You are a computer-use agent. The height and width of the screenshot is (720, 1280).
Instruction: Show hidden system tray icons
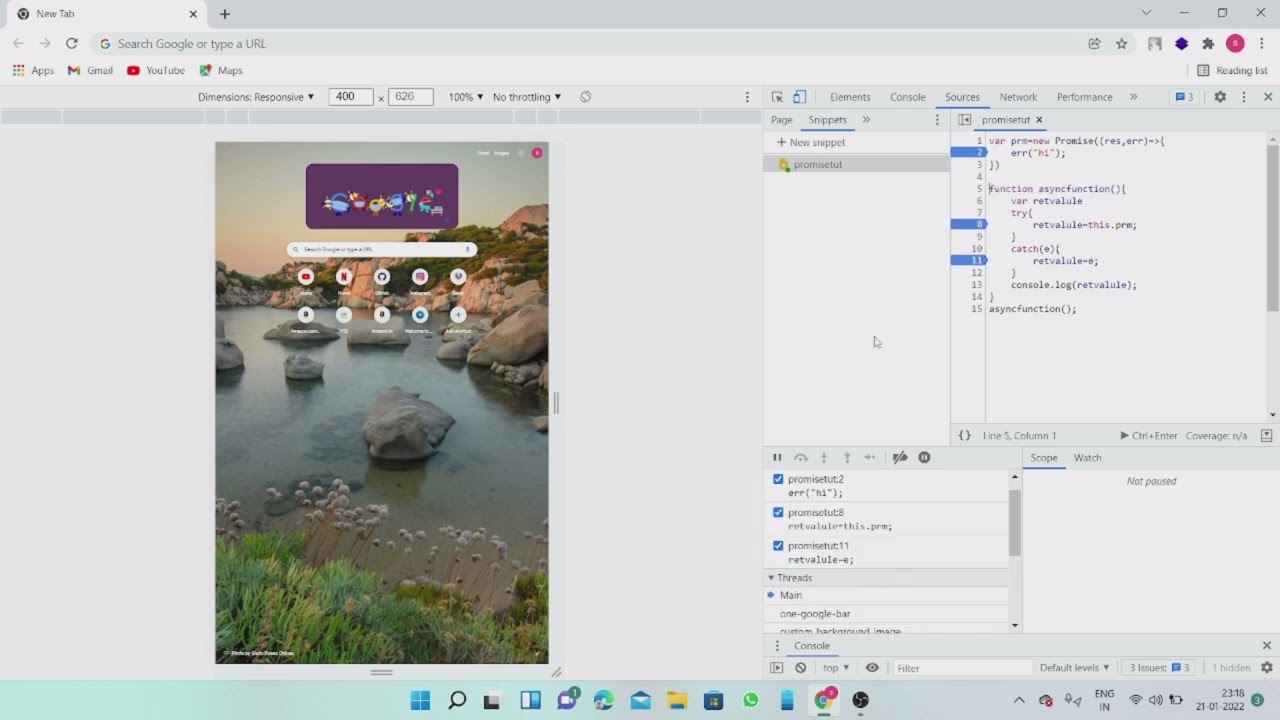1019,700
